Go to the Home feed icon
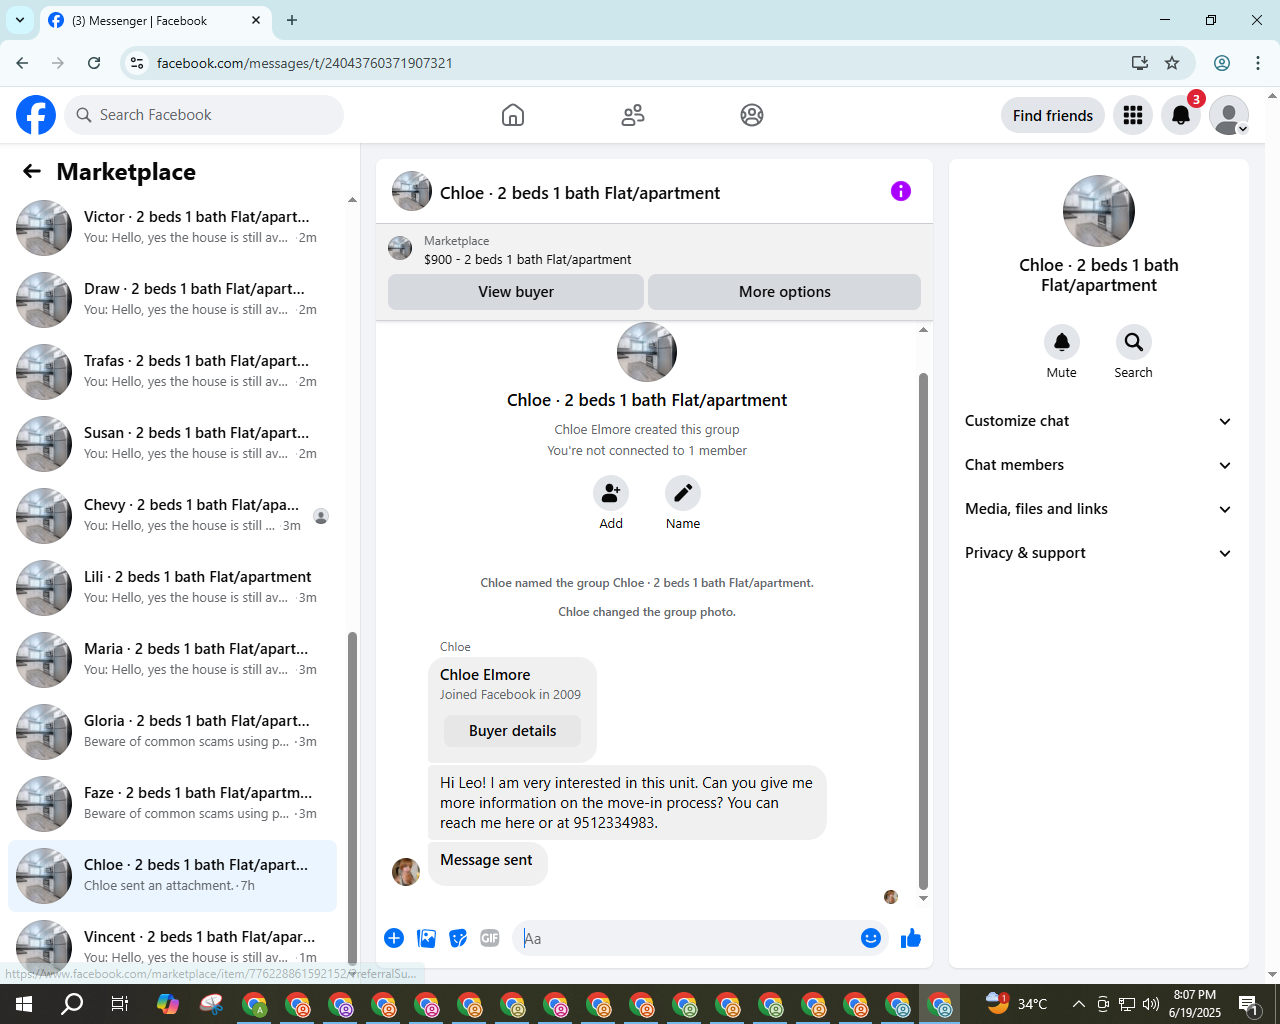1280x1024 pixels. [x=513, y=115]
